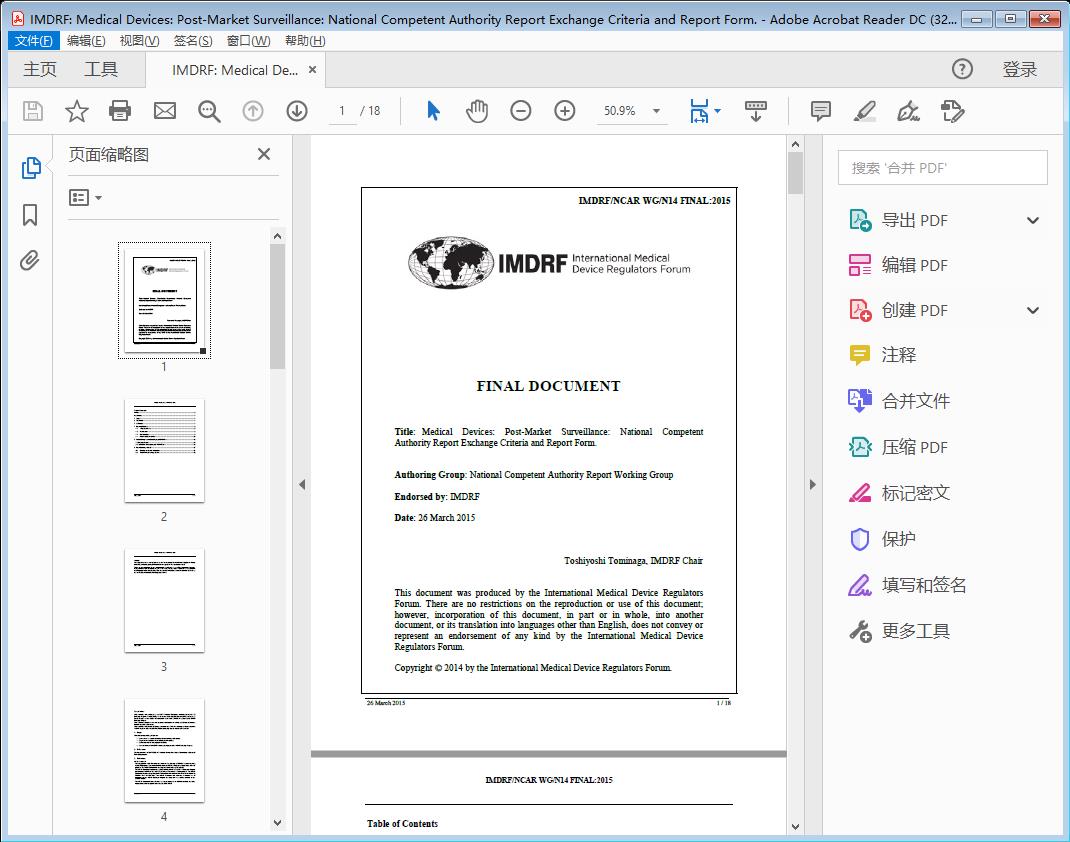Screen dimensions: 1070x842
Task: Select the hand pan tool
Action: [x=477, y=111]
